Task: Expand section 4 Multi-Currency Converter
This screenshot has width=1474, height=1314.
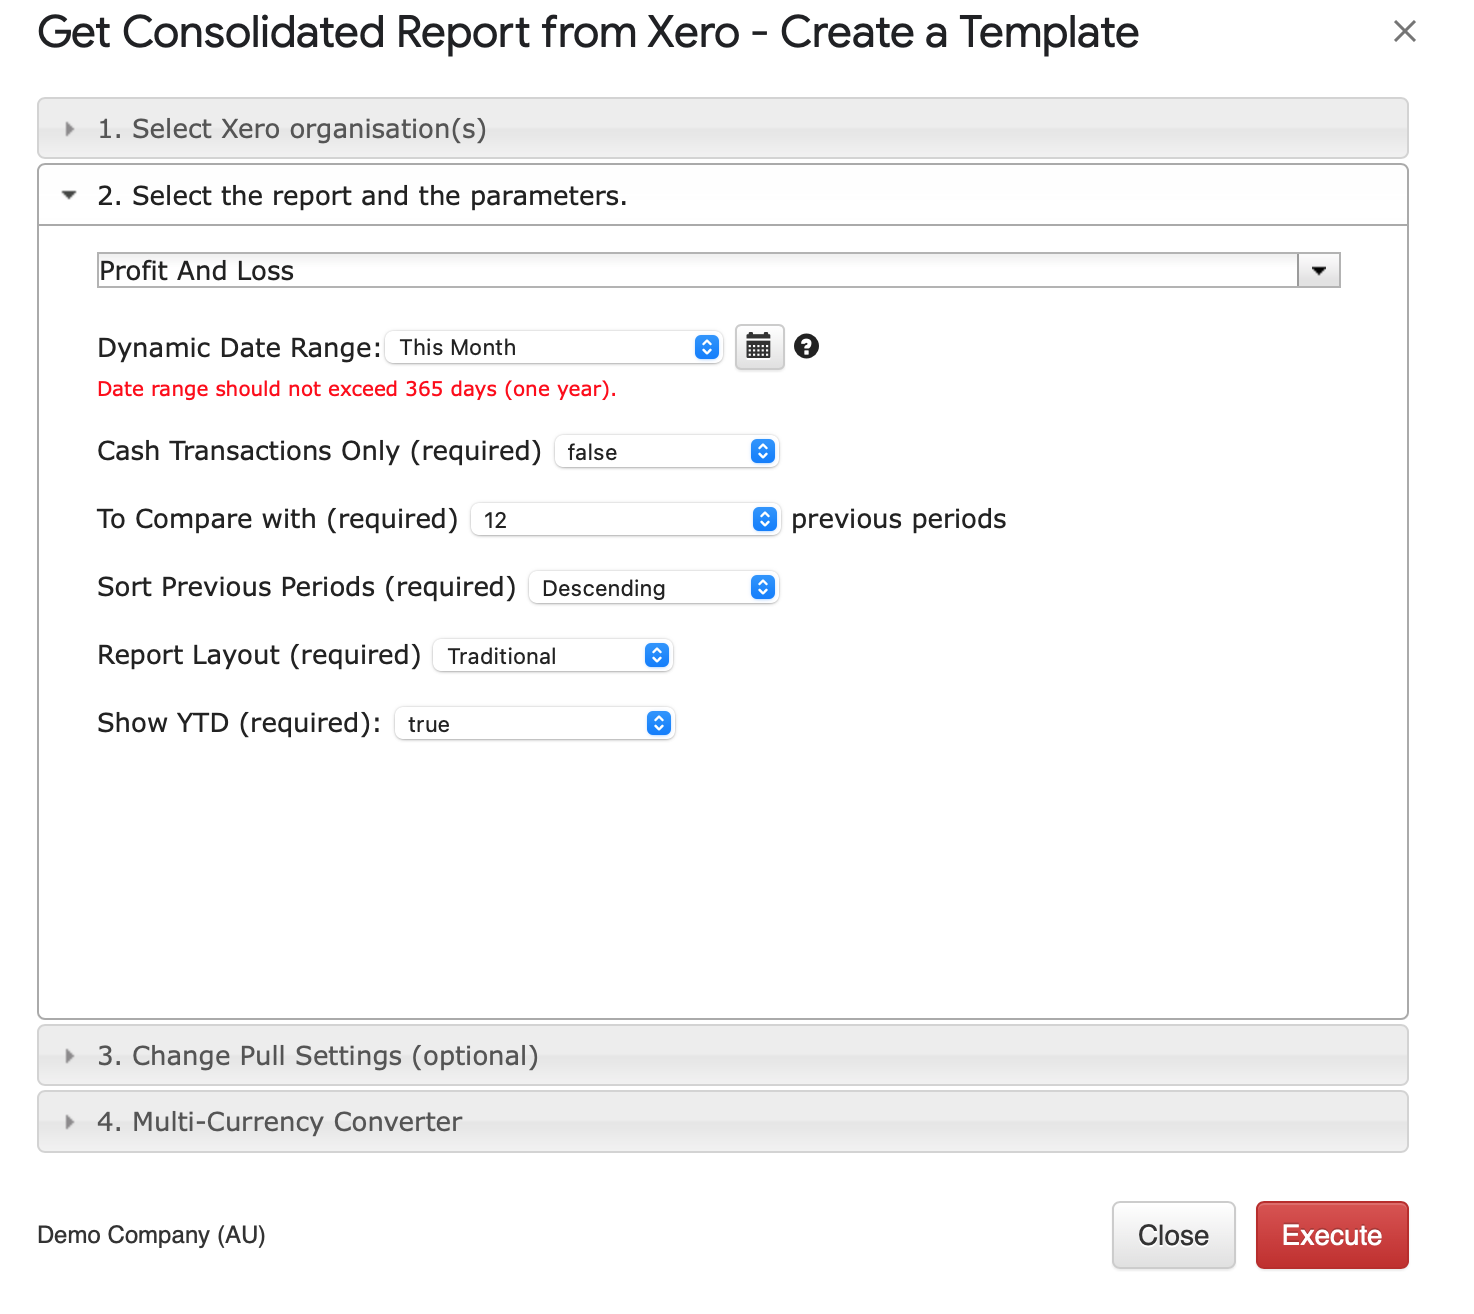Action: click(x=722, y=1121)
